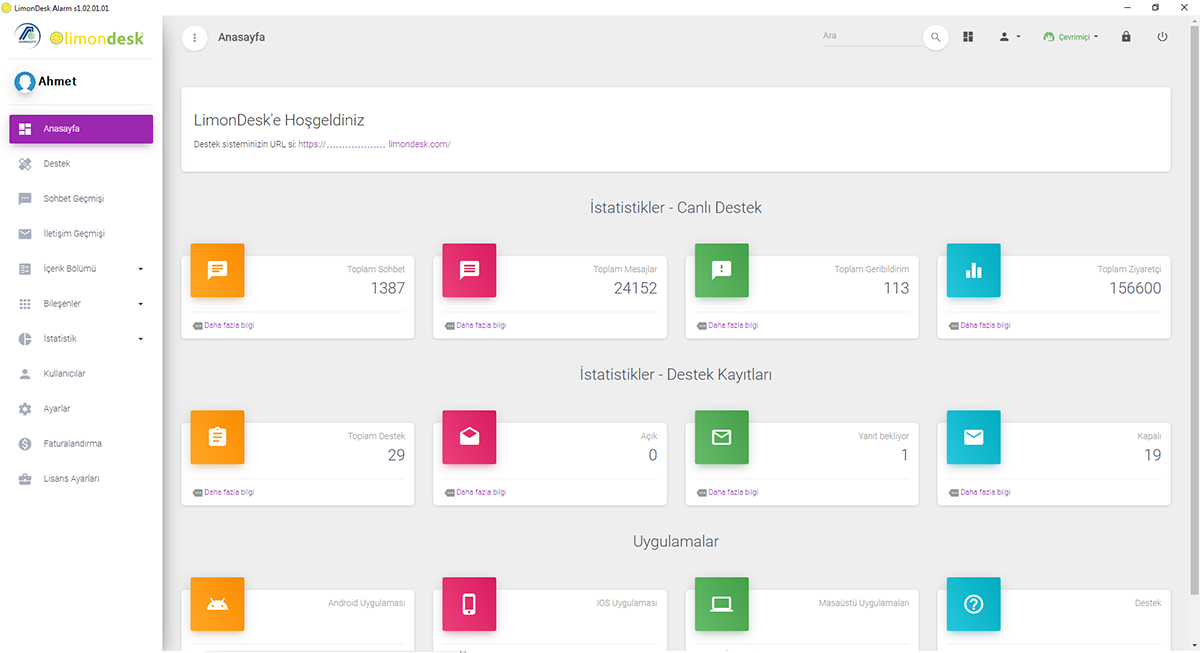Click the teal Destek question mark icon
The width and height of the screenshot is (1200, 653).
pos(973,604)
